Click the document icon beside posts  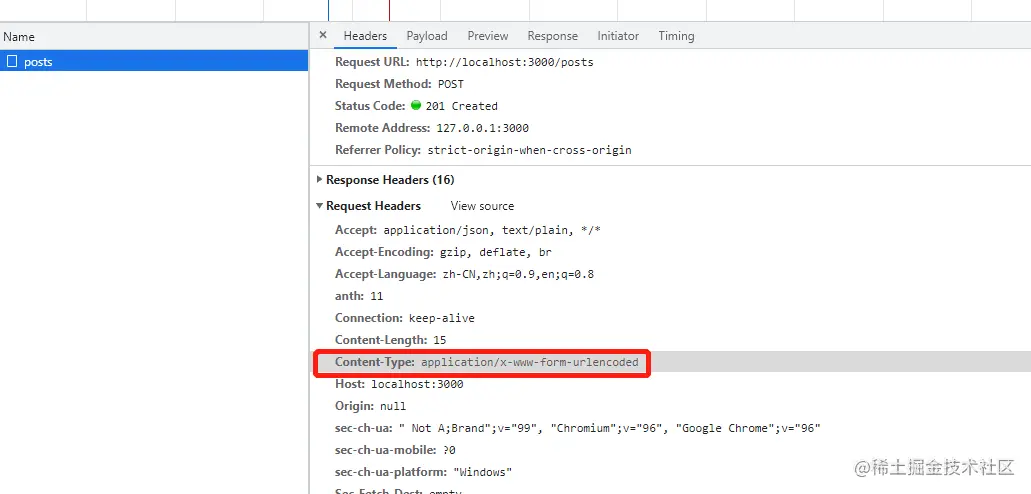12,62
